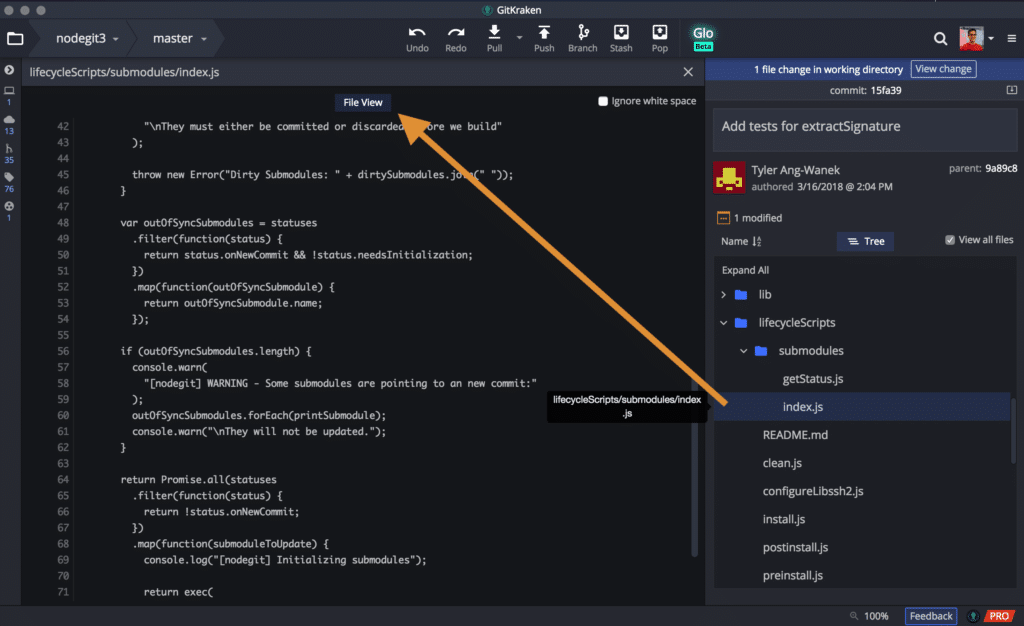Open Glo Beta boards
The image size is (1024, 626).
point(703,39)
